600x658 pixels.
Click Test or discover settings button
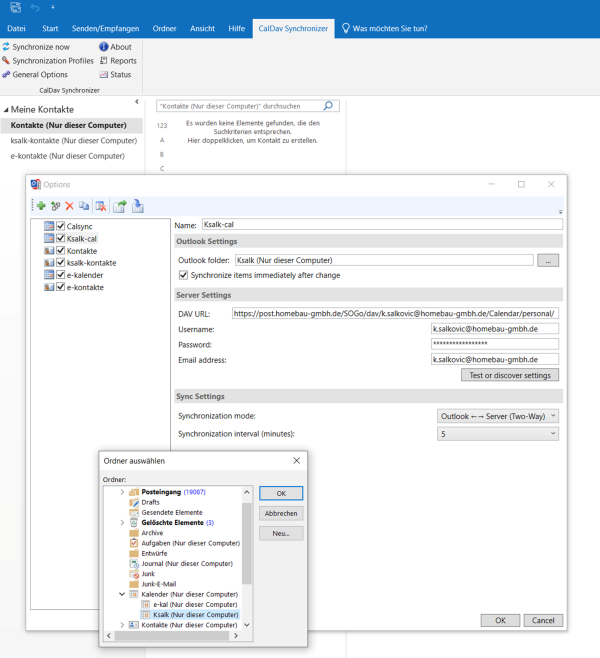click(x=508, y=375)
